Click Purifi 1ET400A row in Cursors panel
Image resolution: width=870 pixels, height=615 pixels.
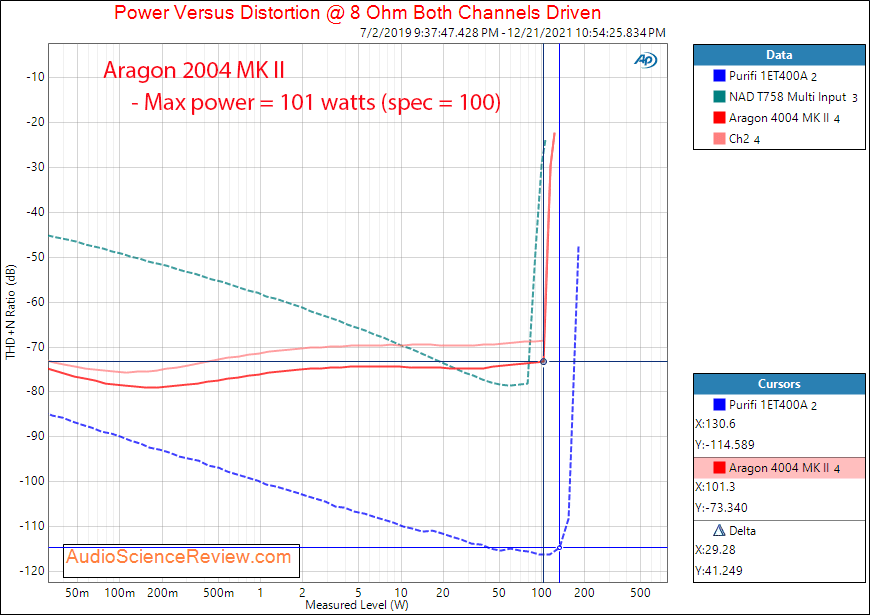coord(779,405)
